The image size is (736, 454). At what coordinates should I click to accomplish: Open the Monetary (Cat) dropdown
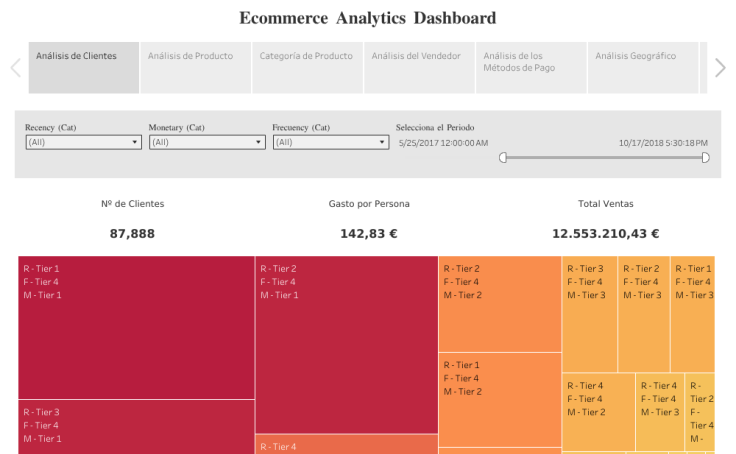click(x=207, y=142)
